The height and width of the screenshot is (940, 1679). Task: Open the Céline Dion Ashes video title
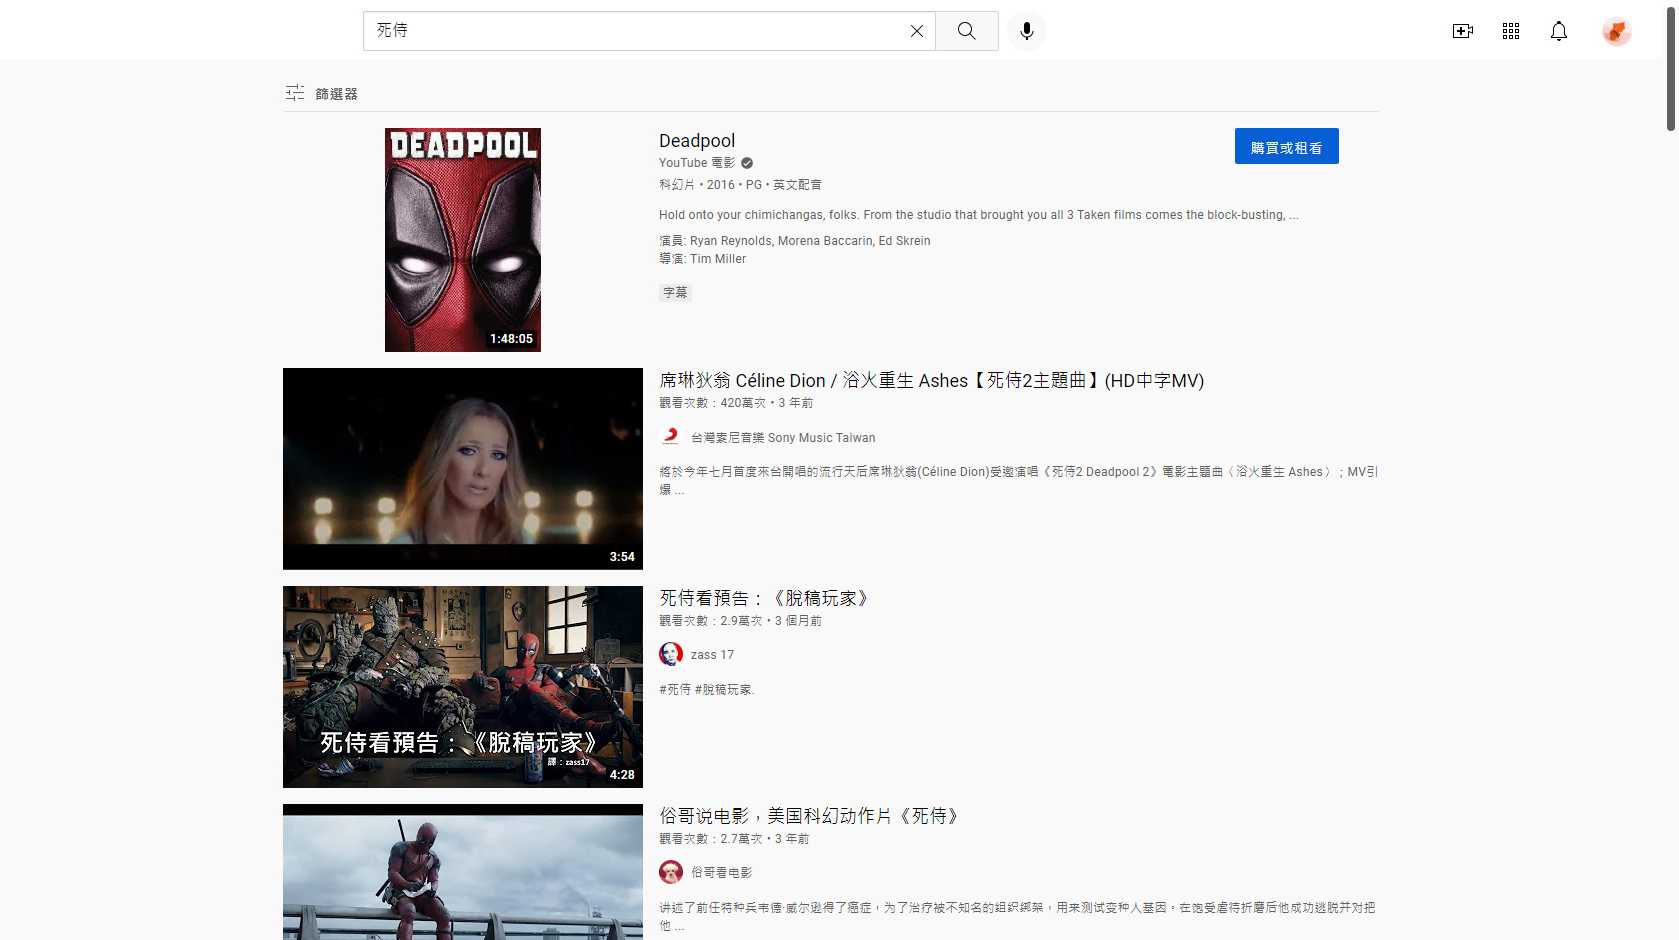click(930, 380)
